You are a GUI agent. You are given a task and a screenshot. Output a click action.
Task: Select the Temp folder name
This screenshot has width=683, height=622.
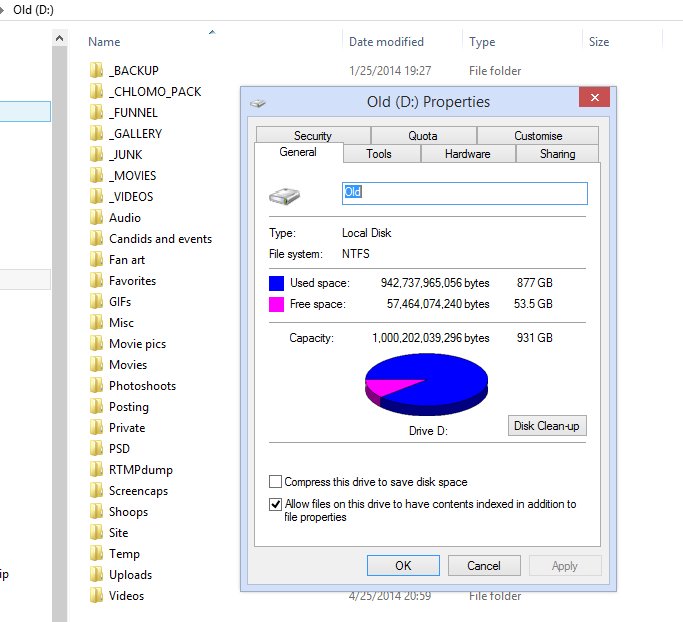[x=124, y=554]
